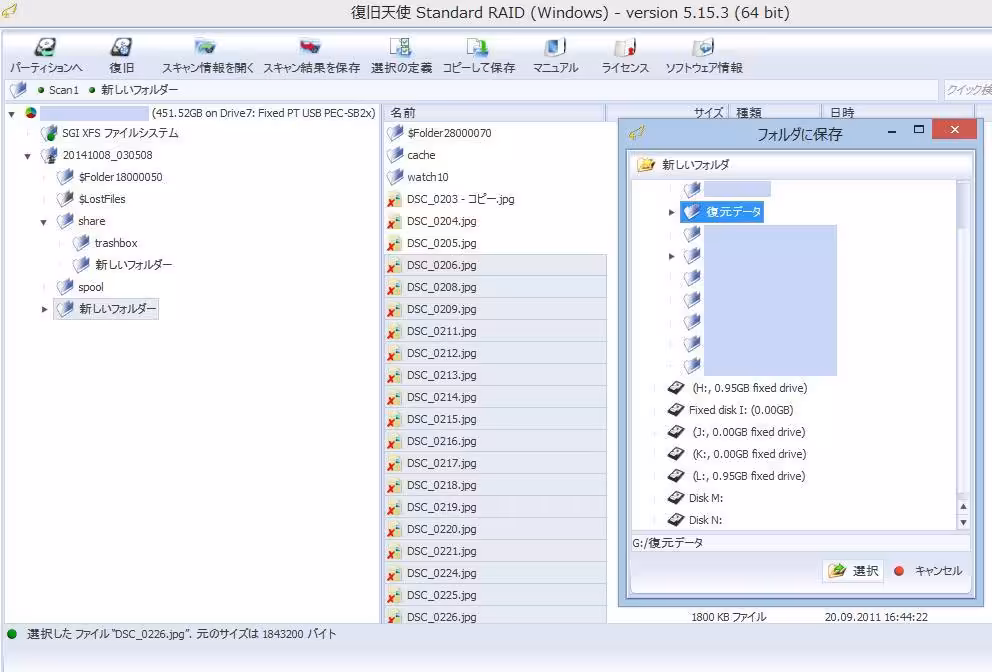This screenshot has height=672, width=992.
Task: Click the パーティションへ toolbar icon
Action: point(46,48)
